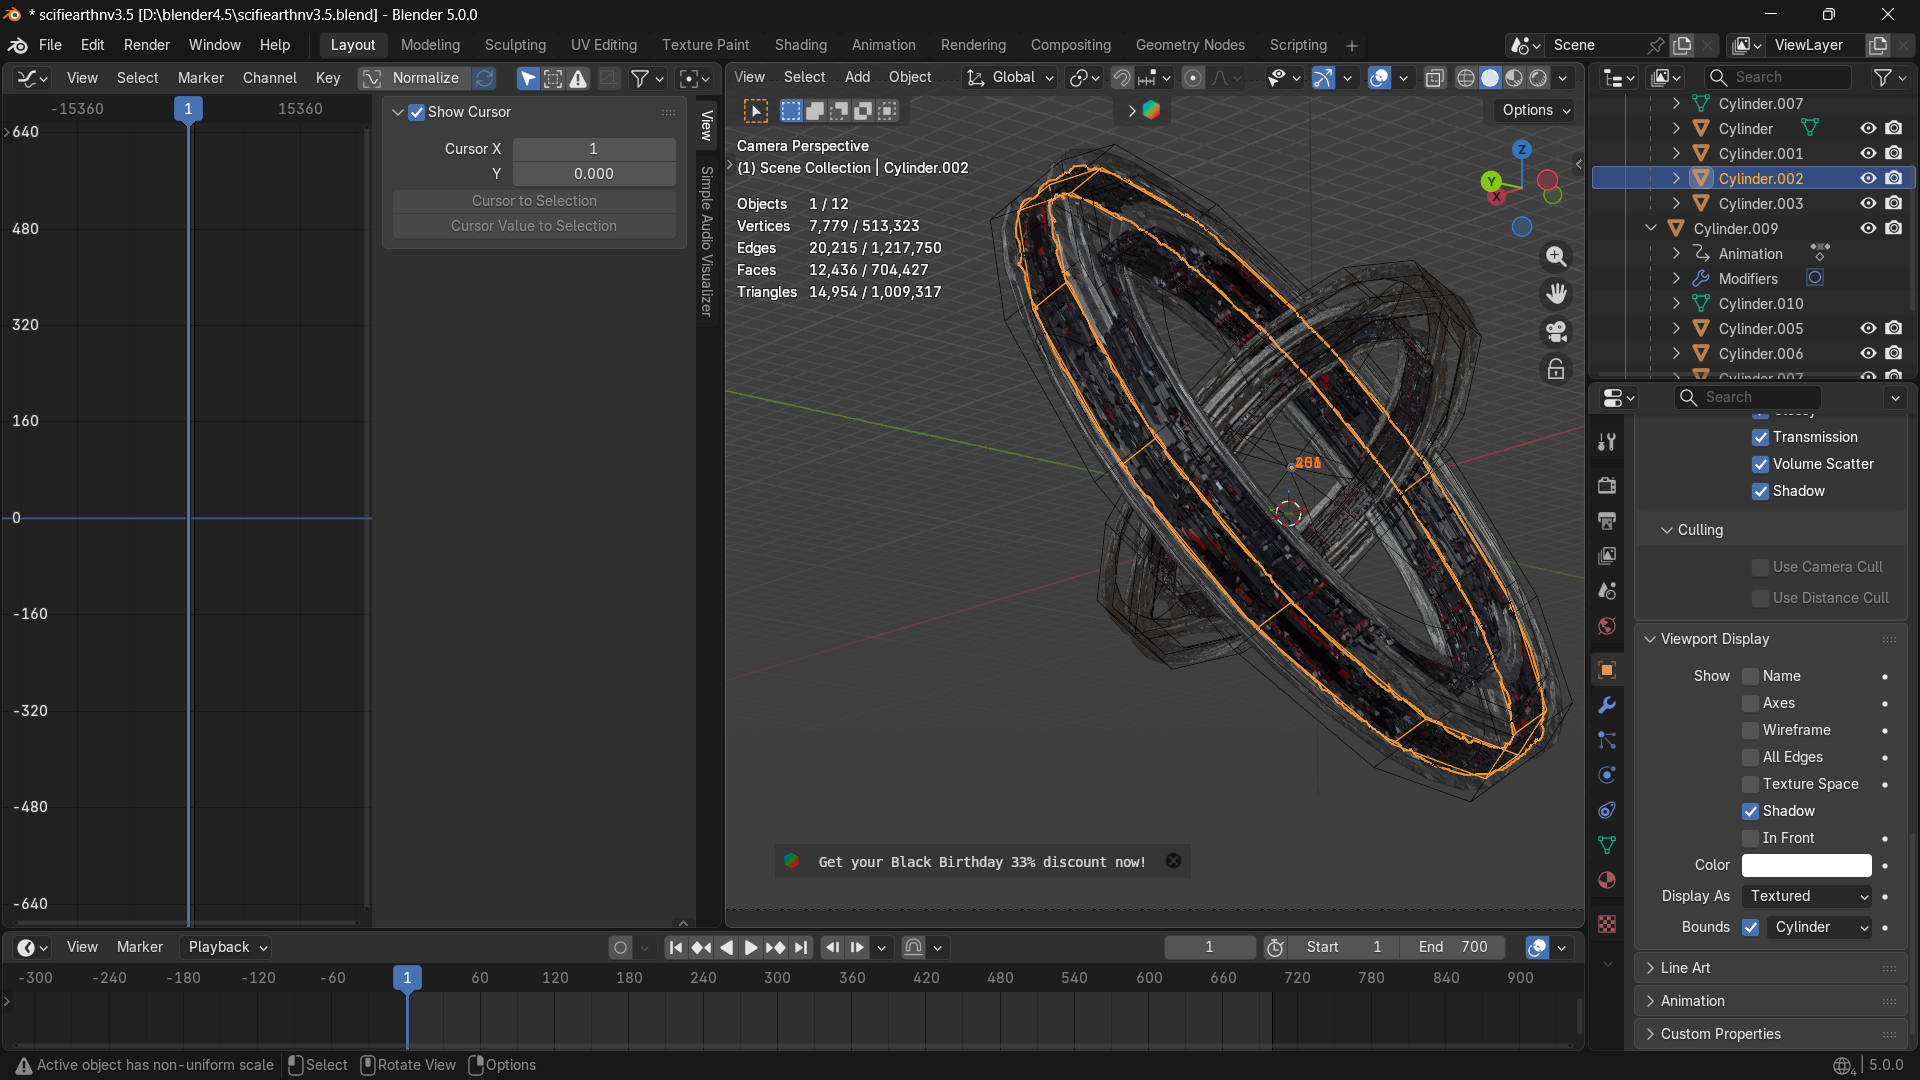This screenshot has width=1920, height=1080.
Task: Click the zoom in/out viewport icon
Action: pyautogui.click(x=1556, y=257)
